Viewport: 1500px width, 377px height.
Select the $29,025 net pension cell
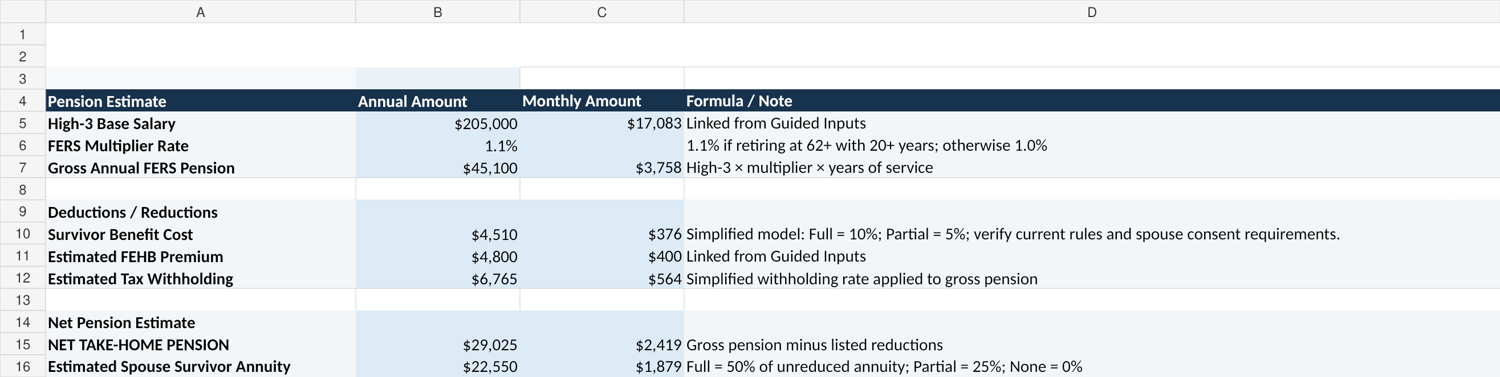[438, 344]
